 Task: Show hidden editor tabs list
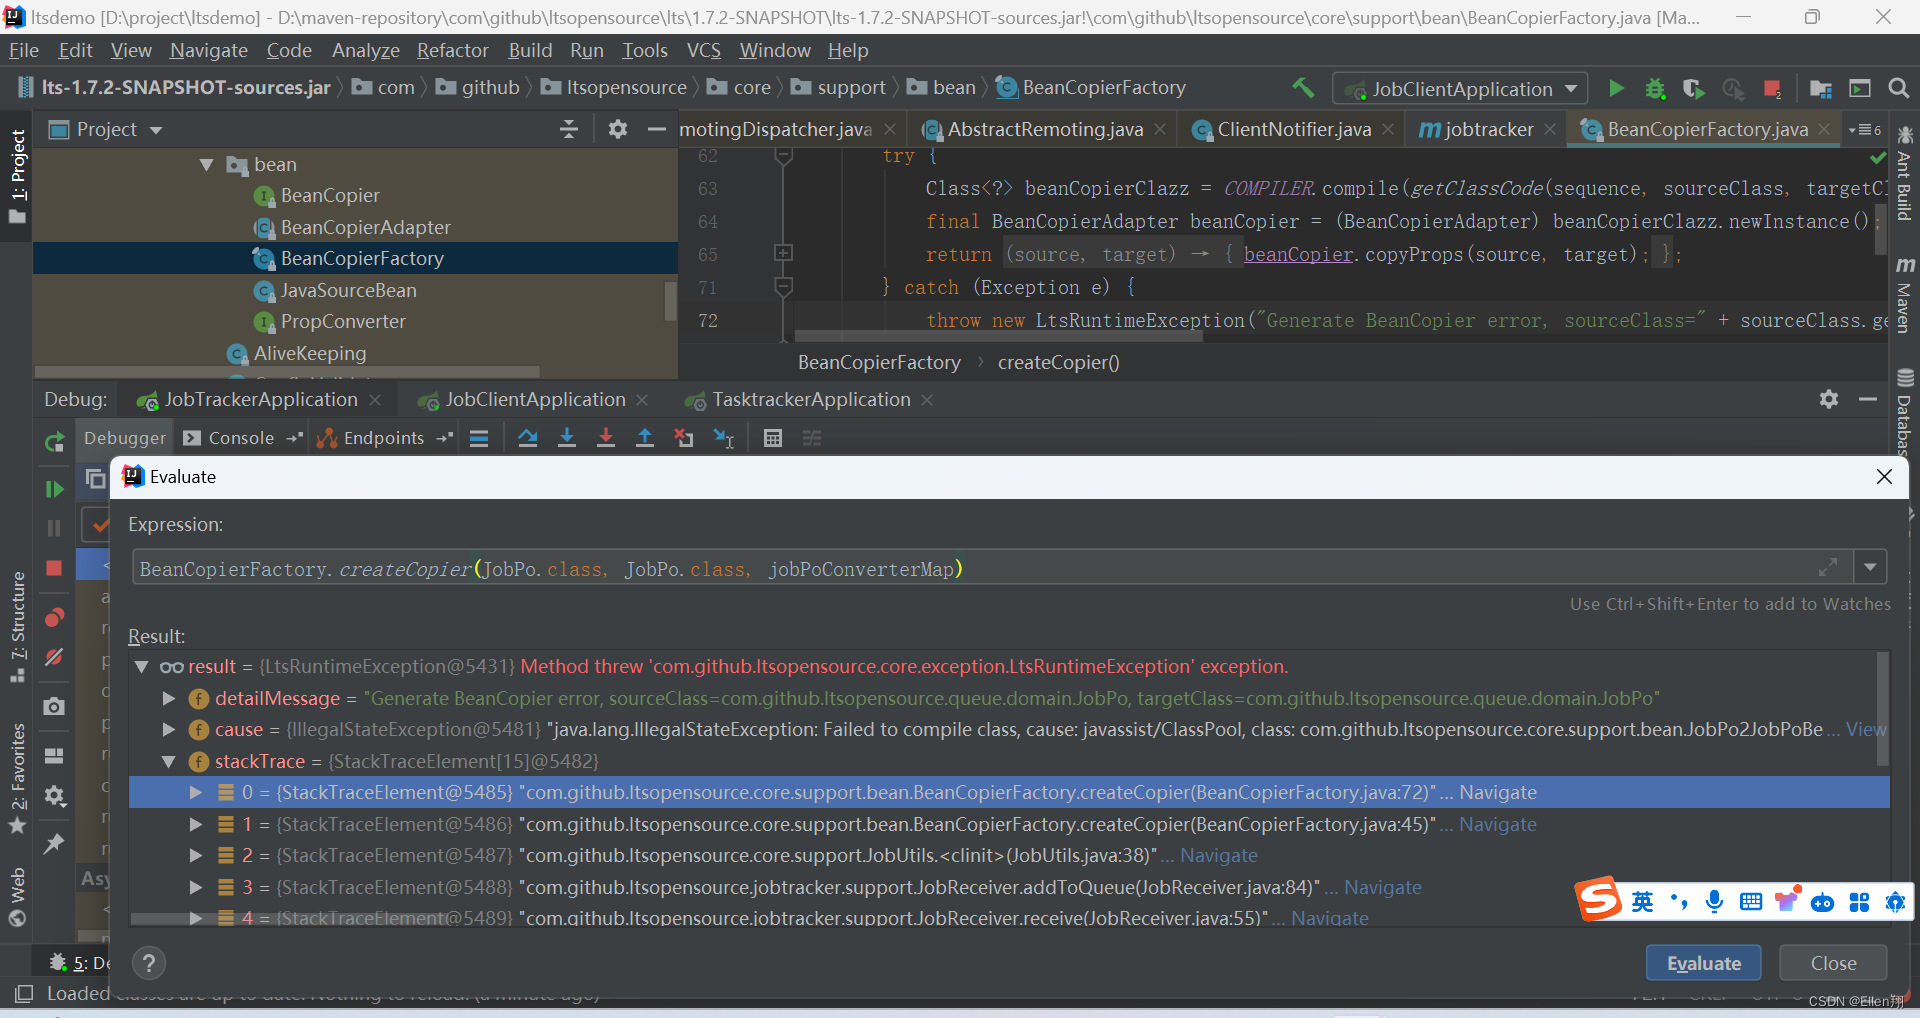[1865, 130]
